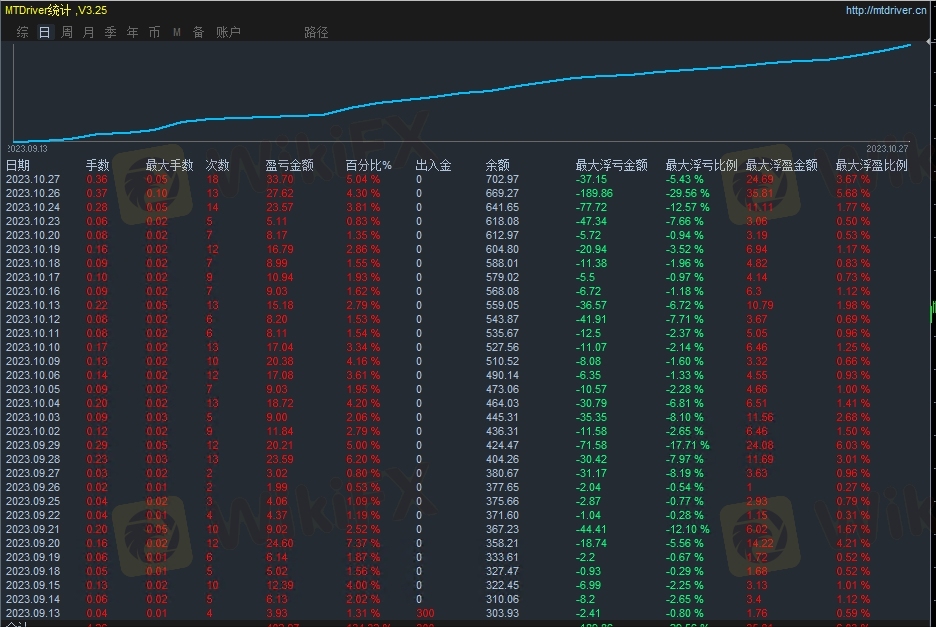Select the 2023.10.26 row date
The height and width of the screenshot is (627, 936).
coord(33,193)
